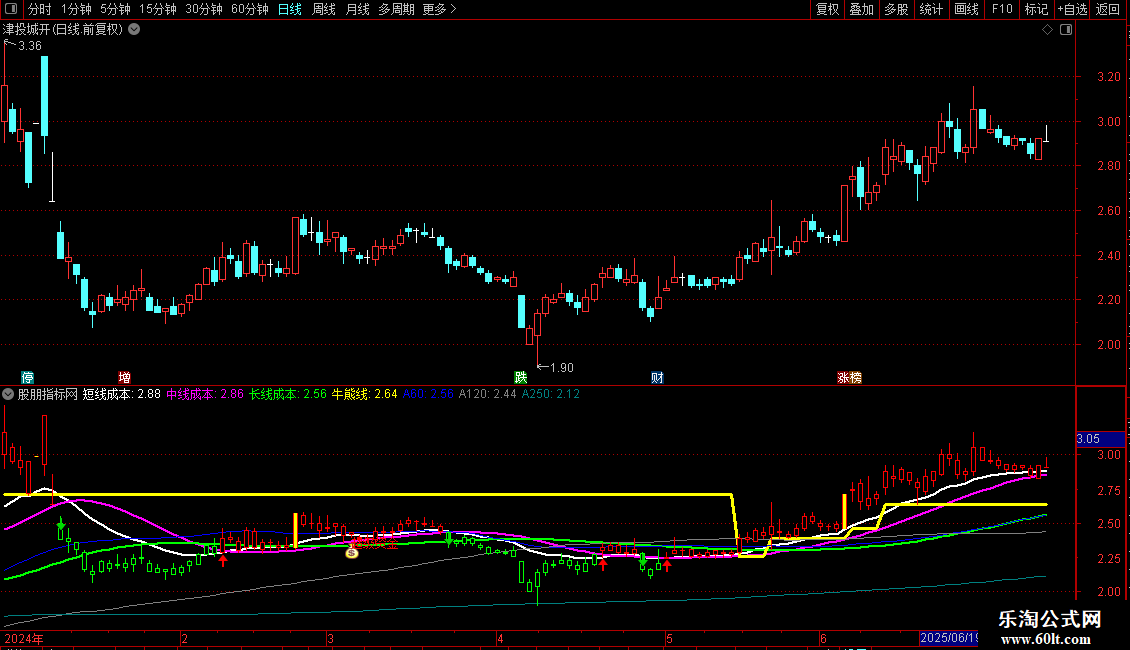Click the gold coin signal icon in indicator

[x=352, y=553]
